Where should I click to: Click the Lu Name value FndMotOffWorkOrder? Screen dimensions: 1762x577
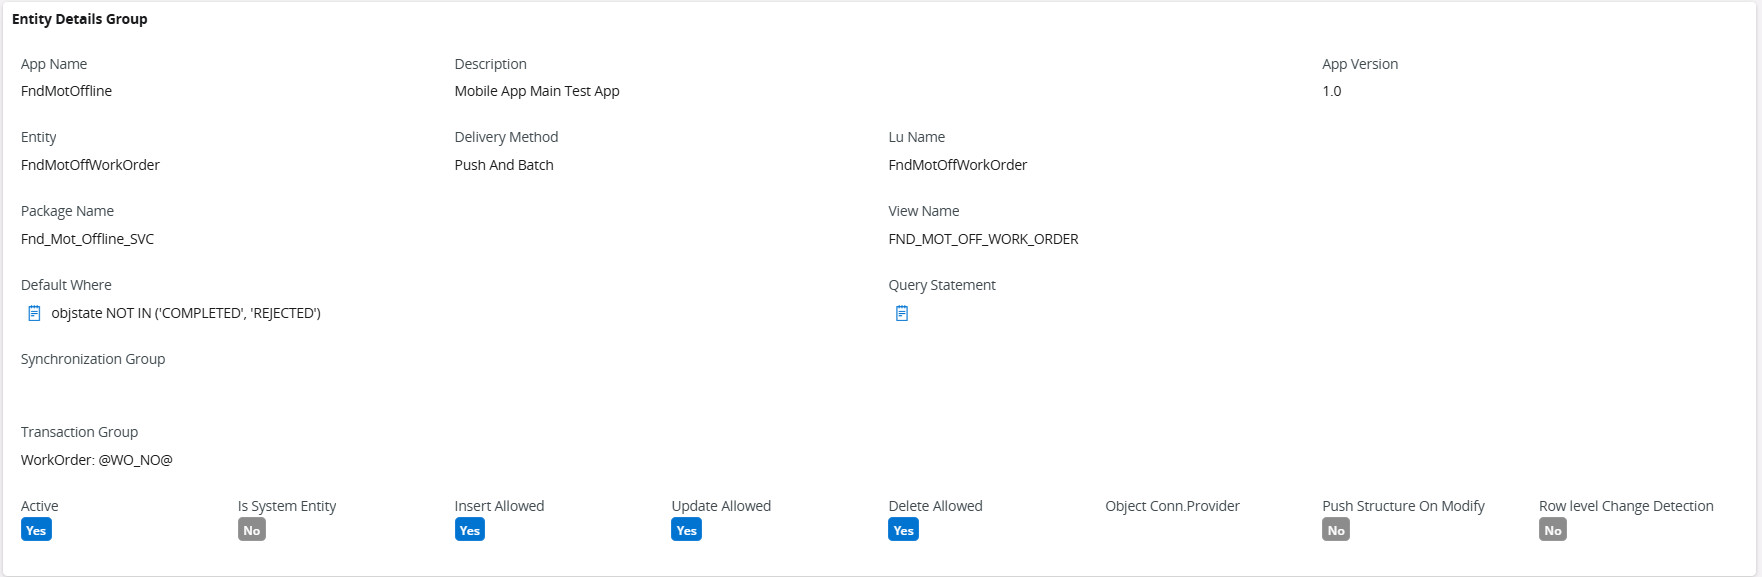(x=958, y=165)
